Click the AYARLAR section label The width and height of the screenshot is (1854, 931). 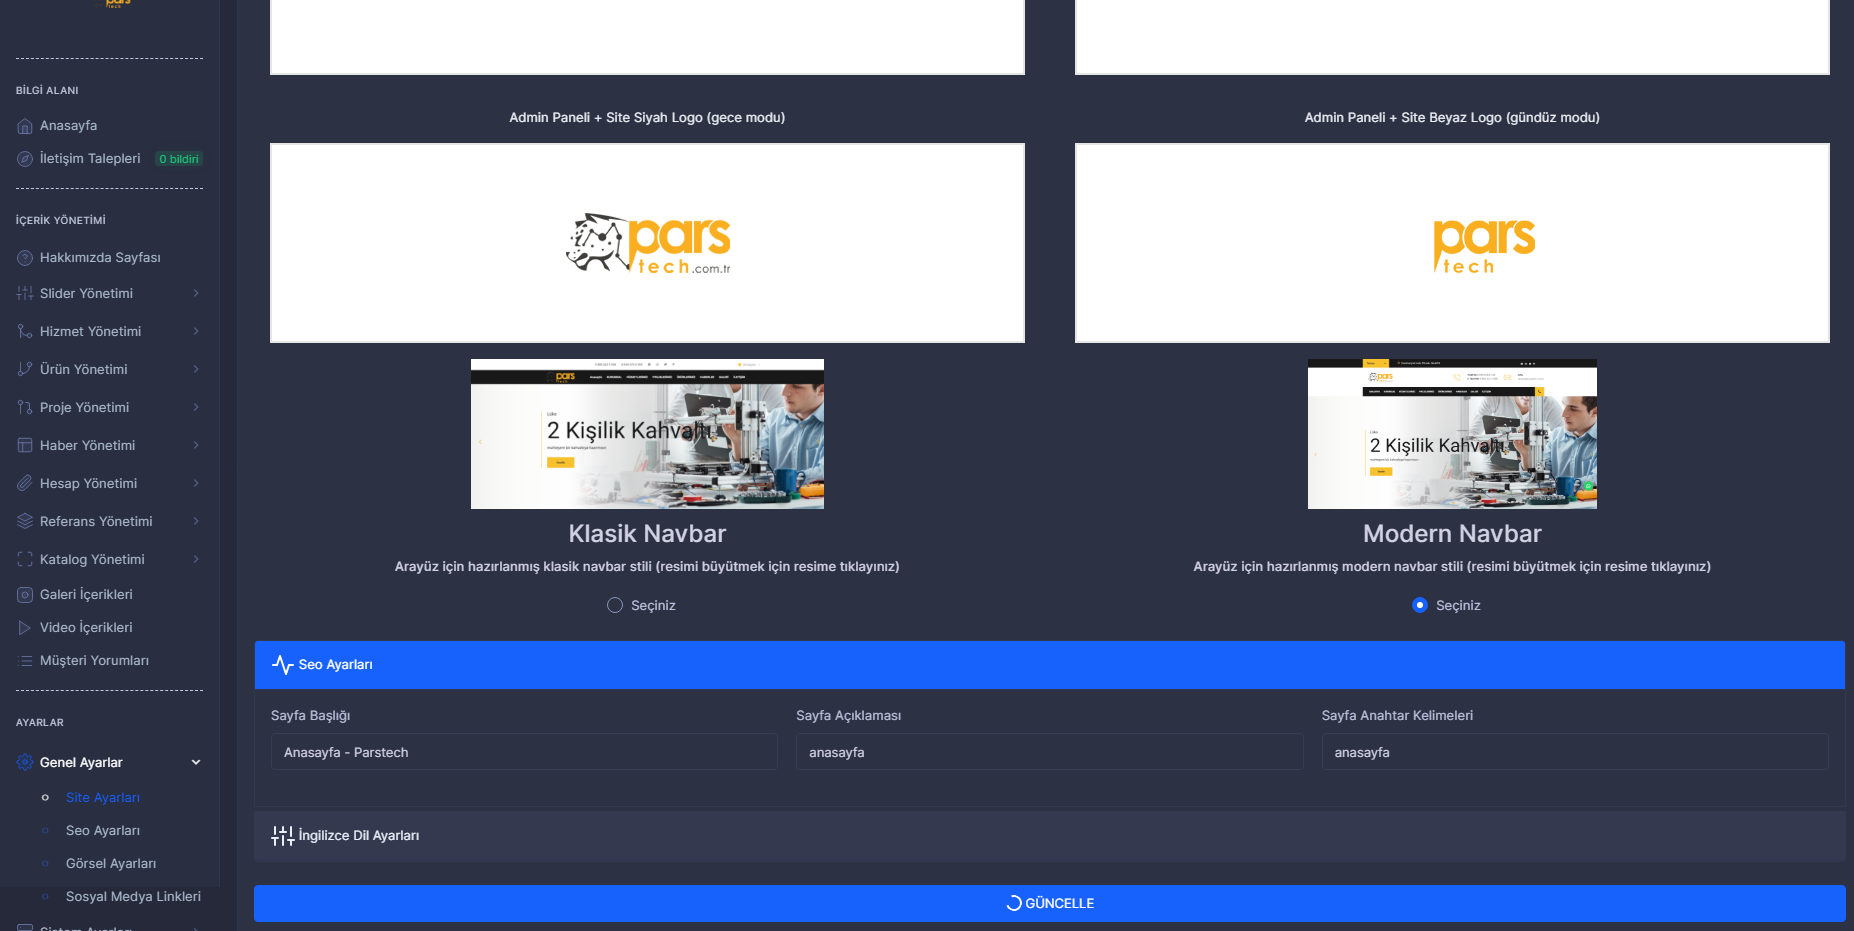(x=40, y=723)
